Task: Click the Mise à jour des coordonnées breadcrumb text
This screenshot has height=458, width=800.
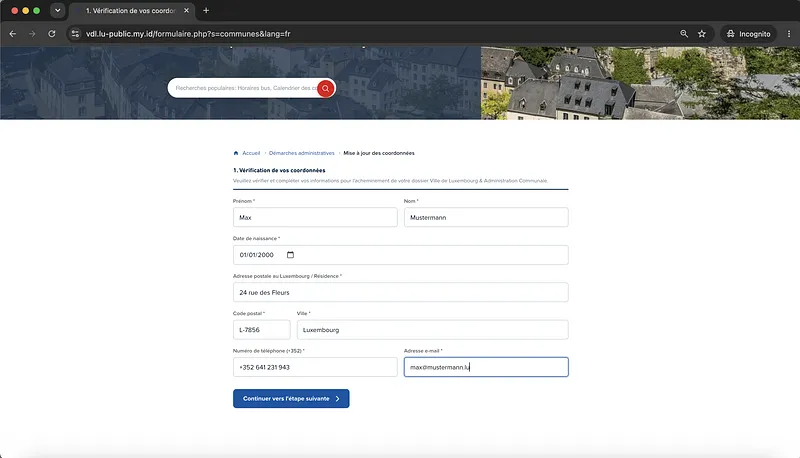Action: 379,153
